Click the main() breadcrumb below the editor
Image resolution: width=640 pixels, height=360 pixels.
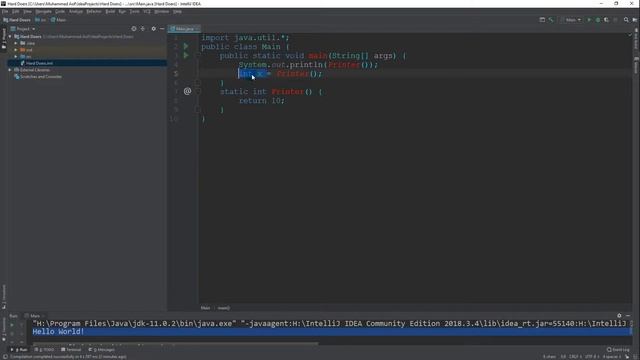coord(224,308)
